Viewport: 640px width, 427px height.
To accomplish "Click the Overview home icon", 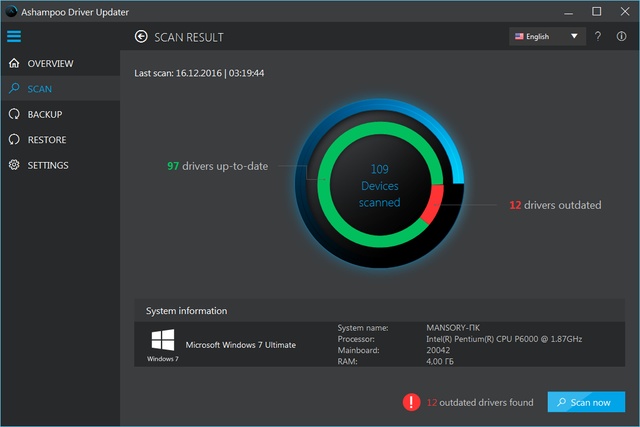I will tap(14, 64).
